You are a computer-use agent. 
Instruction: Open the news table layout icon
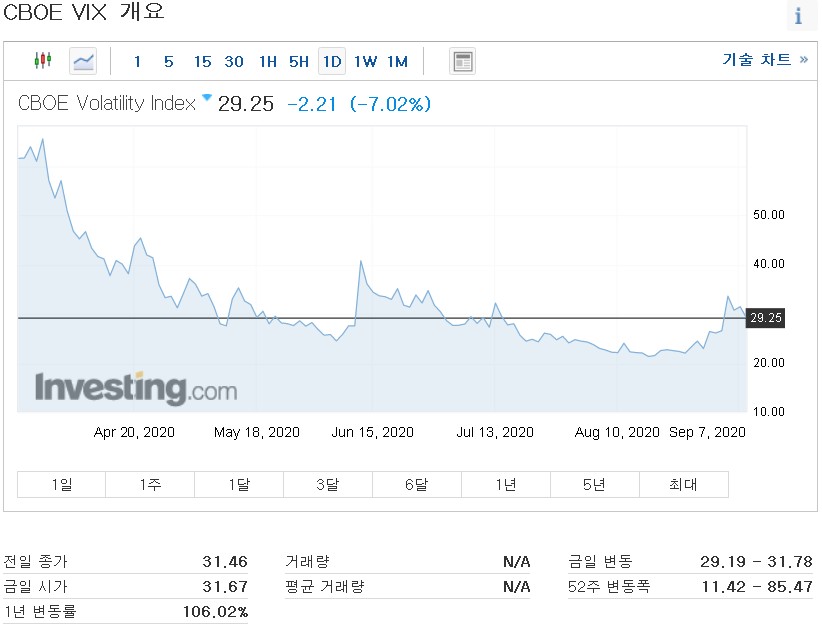[462, 61]
